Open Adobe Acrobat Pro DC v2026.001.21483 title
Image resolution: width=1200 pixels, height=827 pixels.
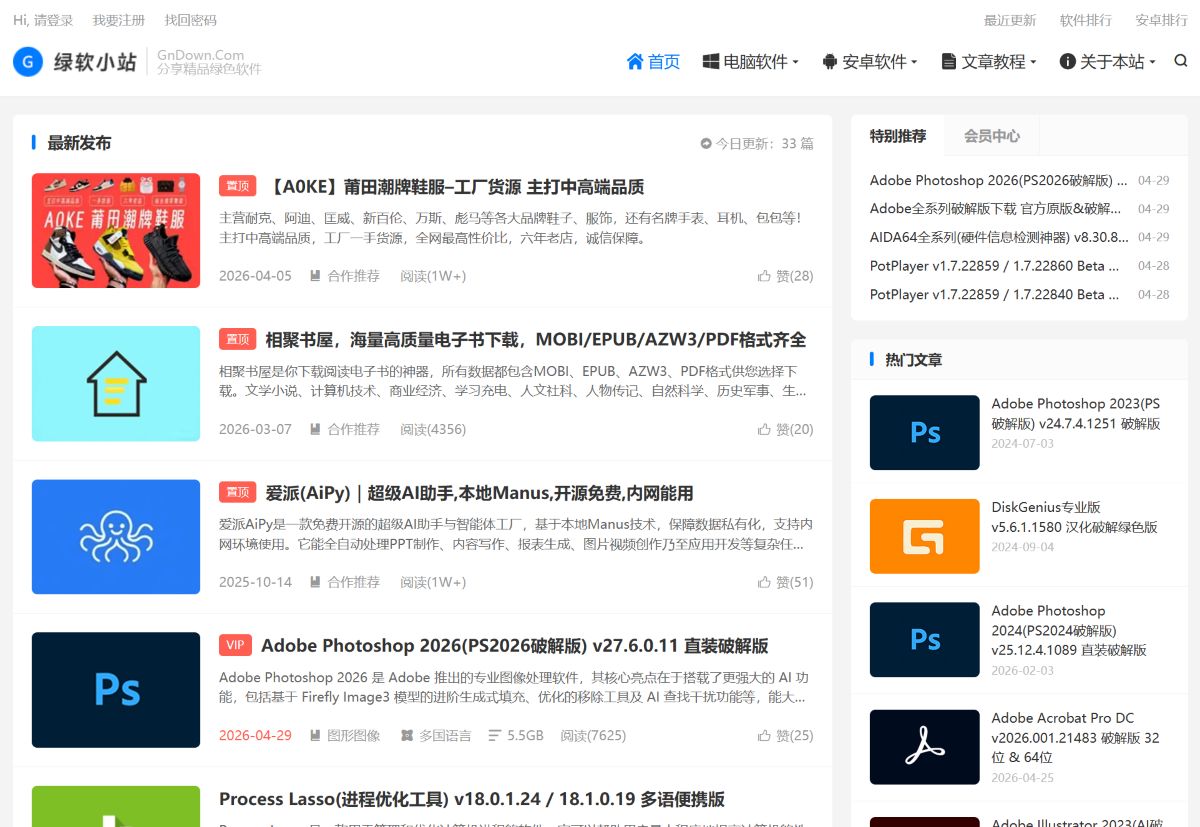[1076, 737]
